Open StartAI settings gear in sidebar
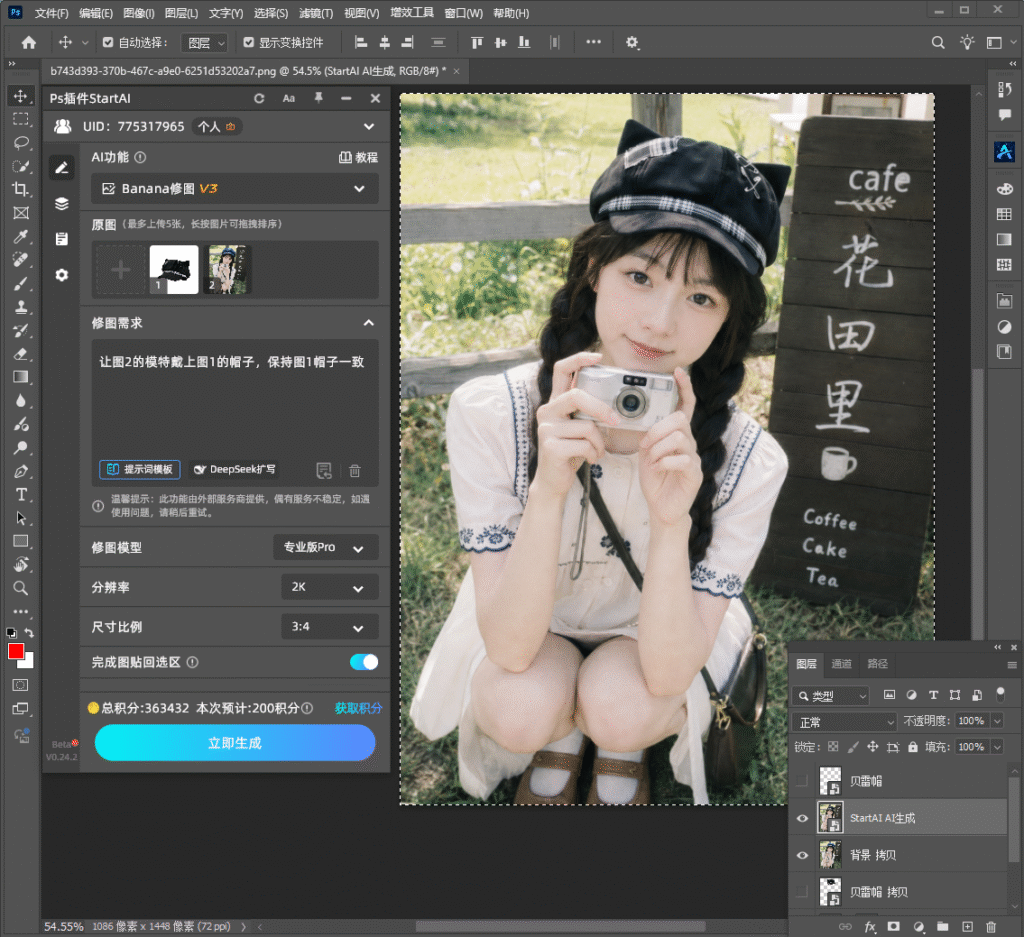This screenshot has width=1024, height=937. click(61, 275)
